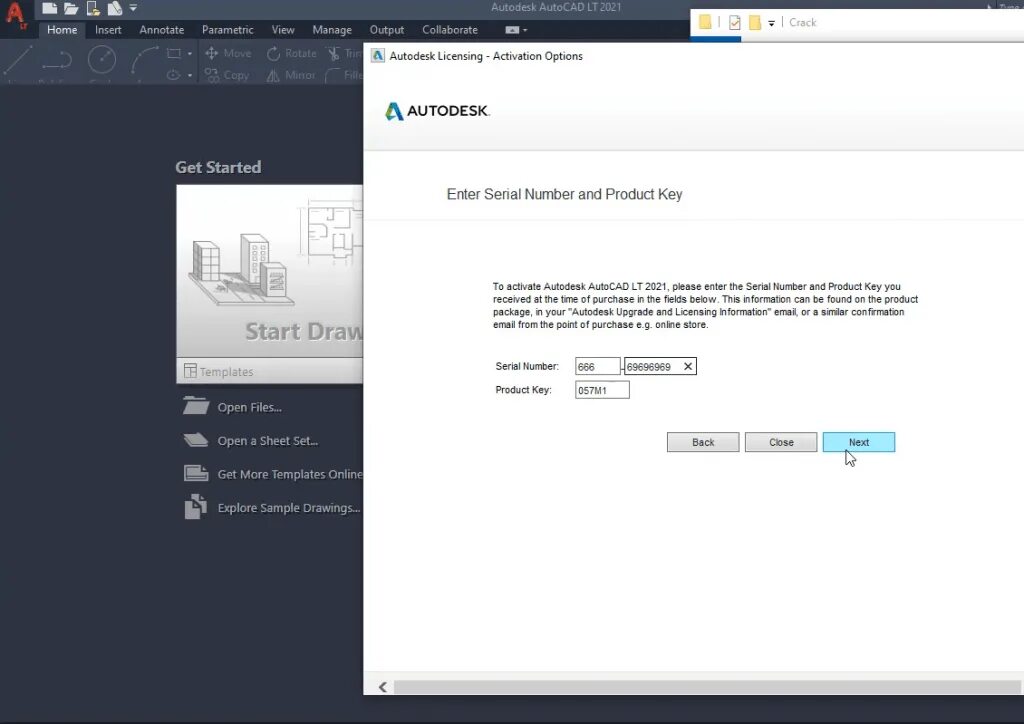Expand the Crack window quick access dropdown arrow
1024x724 pixels.
(x=771, y=23)
